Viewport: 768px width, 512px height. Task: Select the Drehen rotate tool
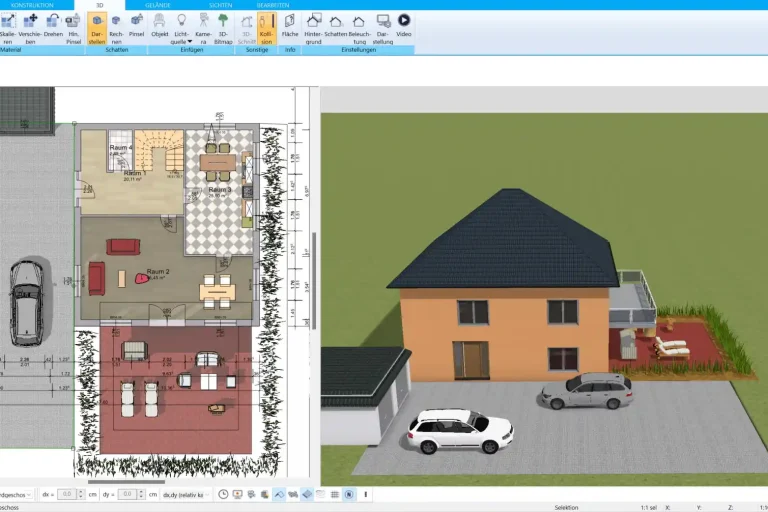53,25
